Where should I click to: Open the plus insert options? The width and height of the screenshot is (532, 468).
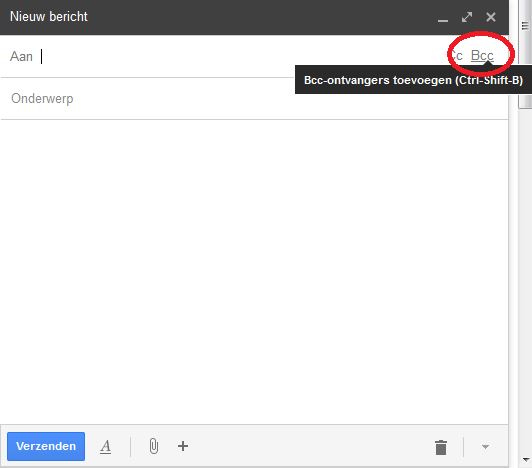click(x=183, y=446)
